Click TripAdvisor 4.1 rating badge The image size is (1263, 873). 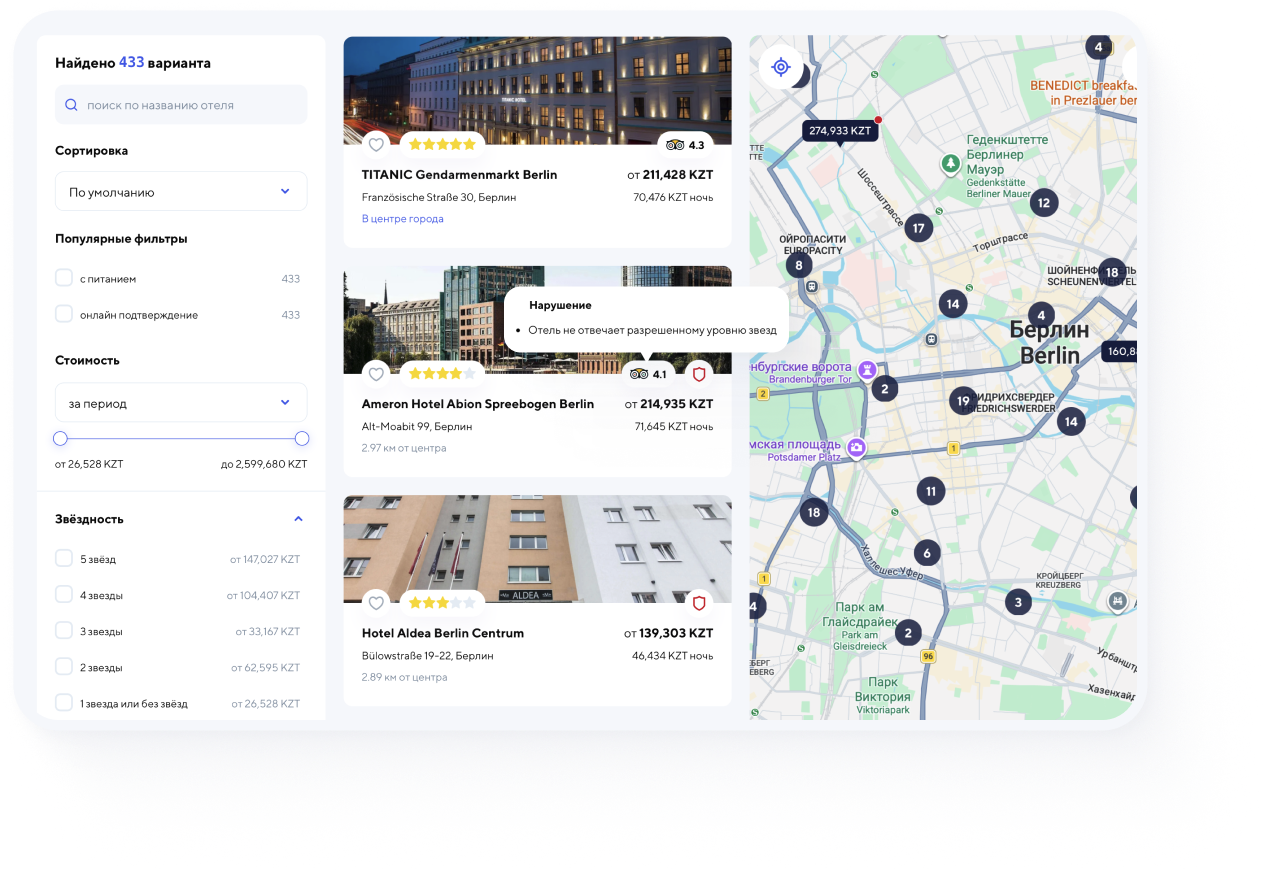pyautogui.click(x=649, y=374)
